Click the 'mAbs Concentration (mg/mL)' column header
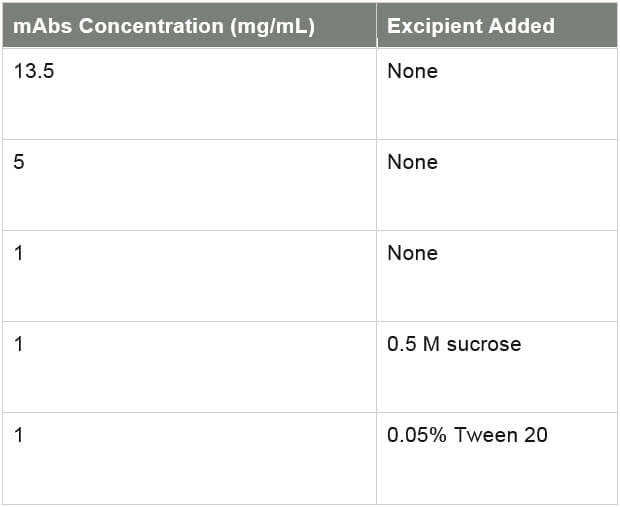The height and width of the screenshot is (507, 620). tap(190, 25)
